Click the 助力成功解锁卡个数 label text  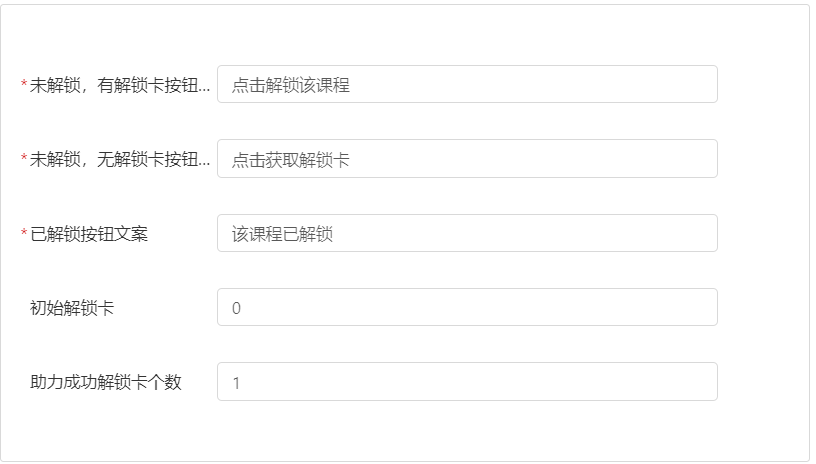[x=106, y=382]
